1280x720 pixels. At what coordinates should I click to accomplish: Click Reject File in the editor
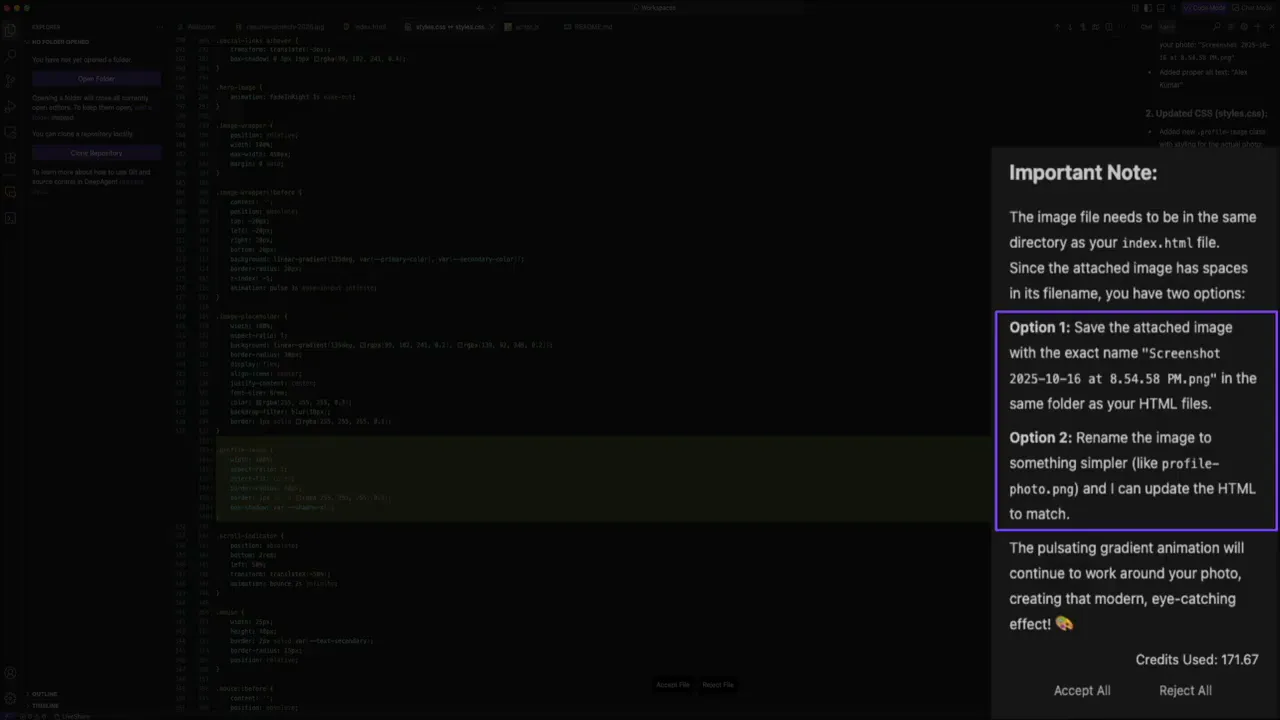pyautogui.click(x=718, y=685)
